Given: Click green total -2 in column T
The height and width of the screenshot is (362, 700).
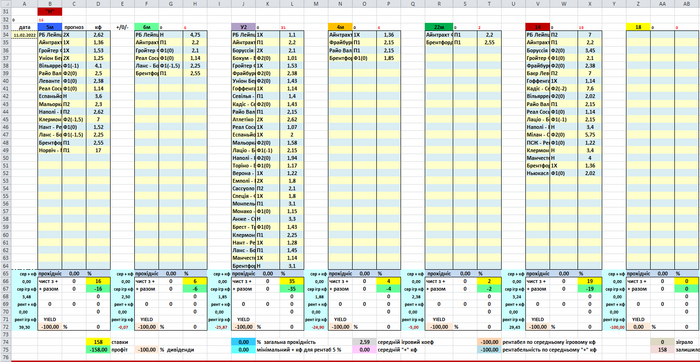Looking at the screenshot, I should pyautogui.click(x=489, y=289).
